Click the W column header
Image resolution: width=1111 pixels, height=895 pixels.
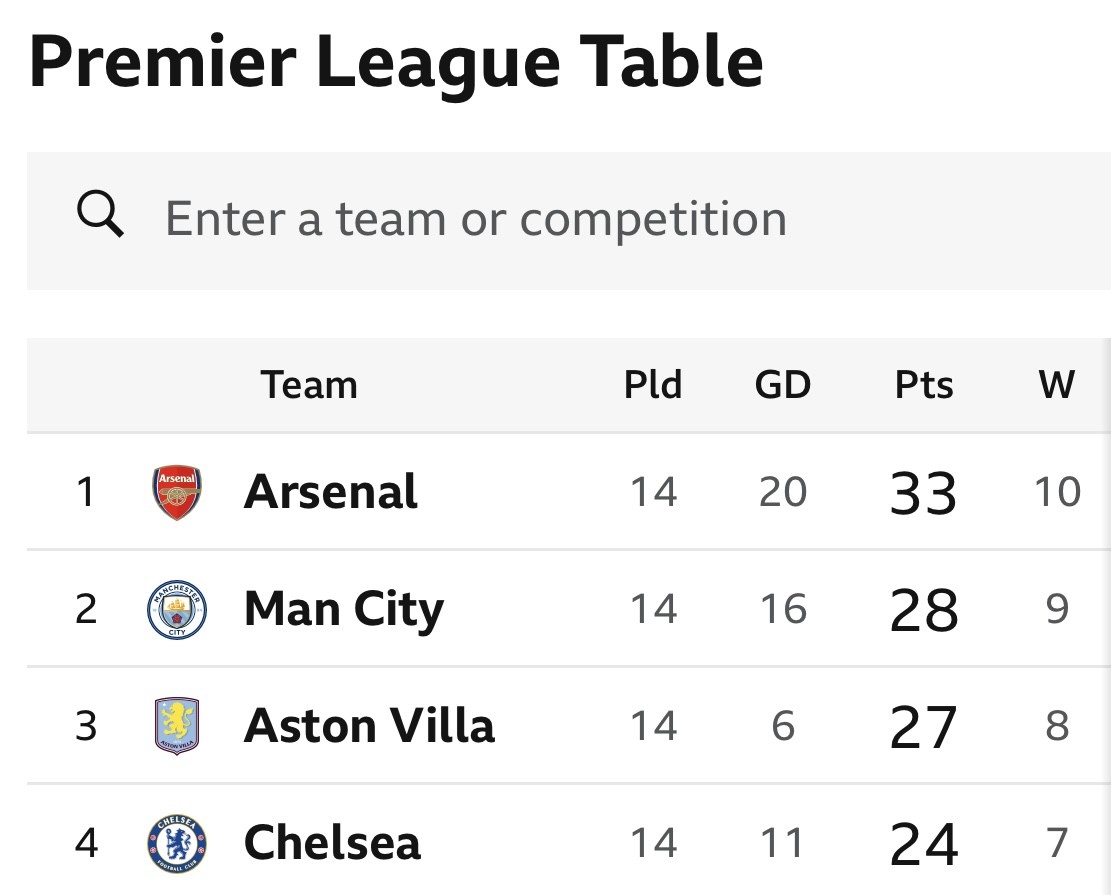[x=1057, y=385]
